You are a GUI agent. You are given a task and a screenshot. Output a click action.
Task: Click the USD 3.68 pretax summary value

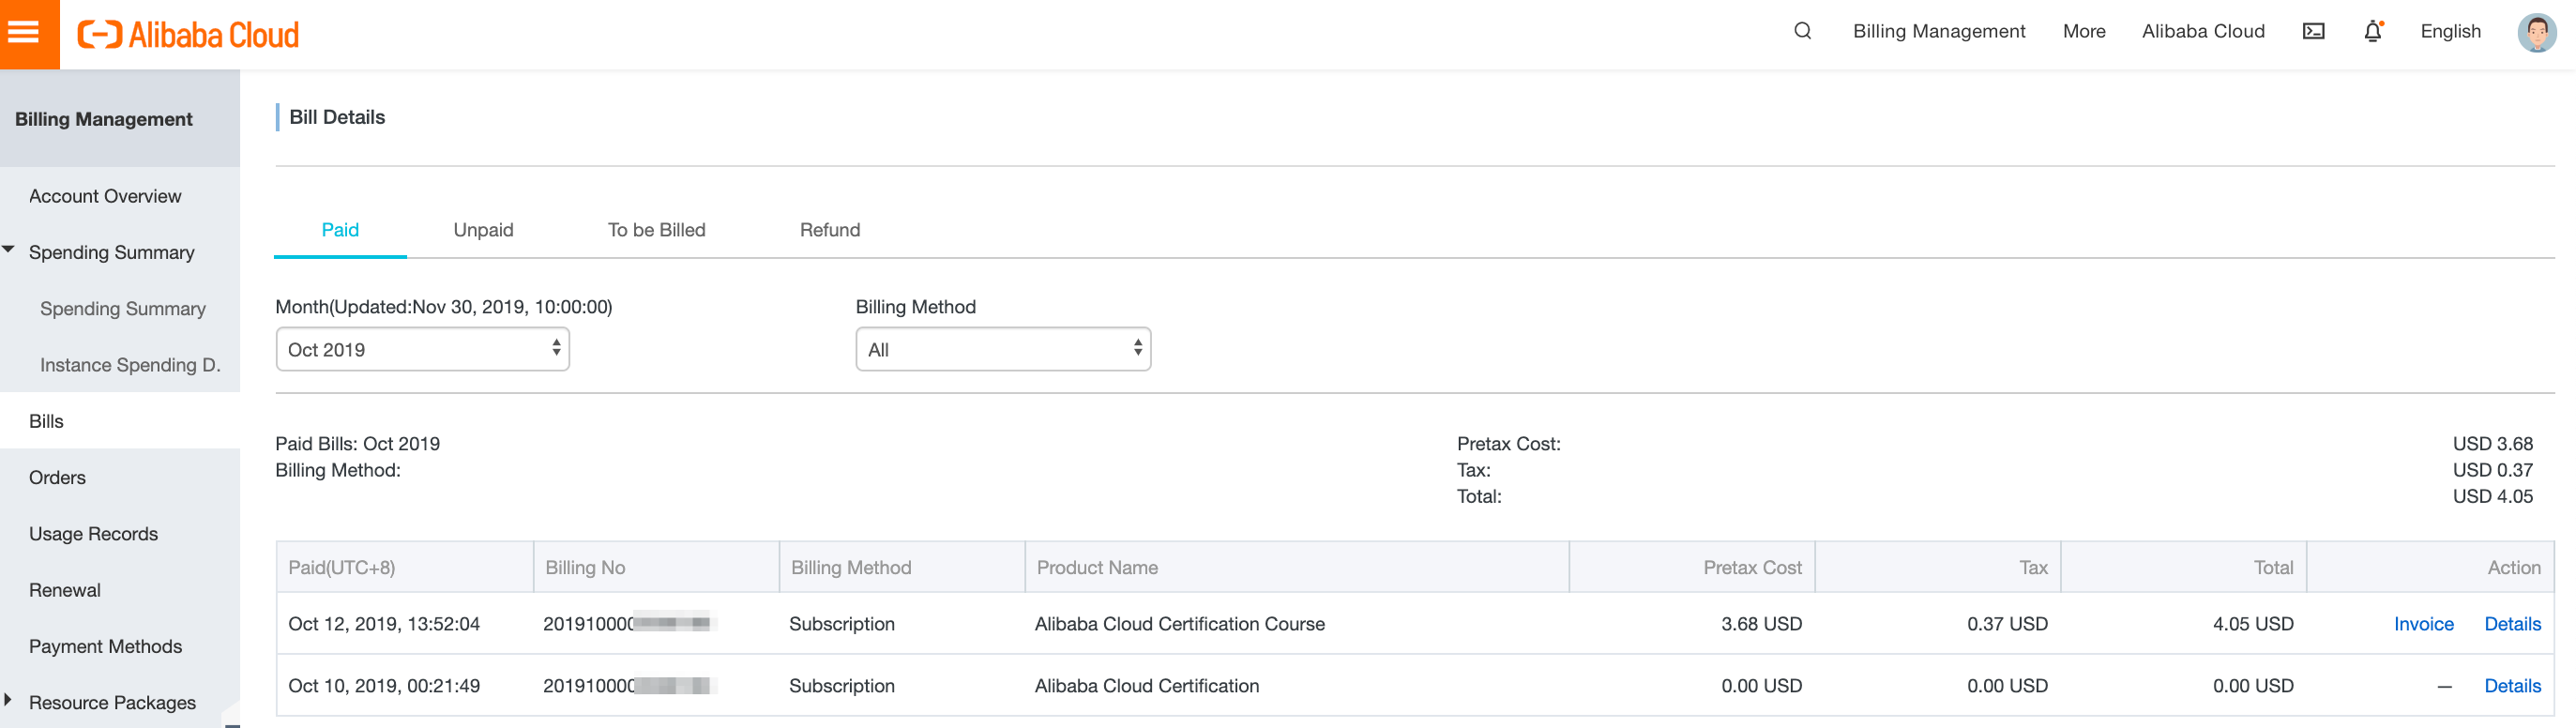pyautogui.click(x=2492, y=444)
